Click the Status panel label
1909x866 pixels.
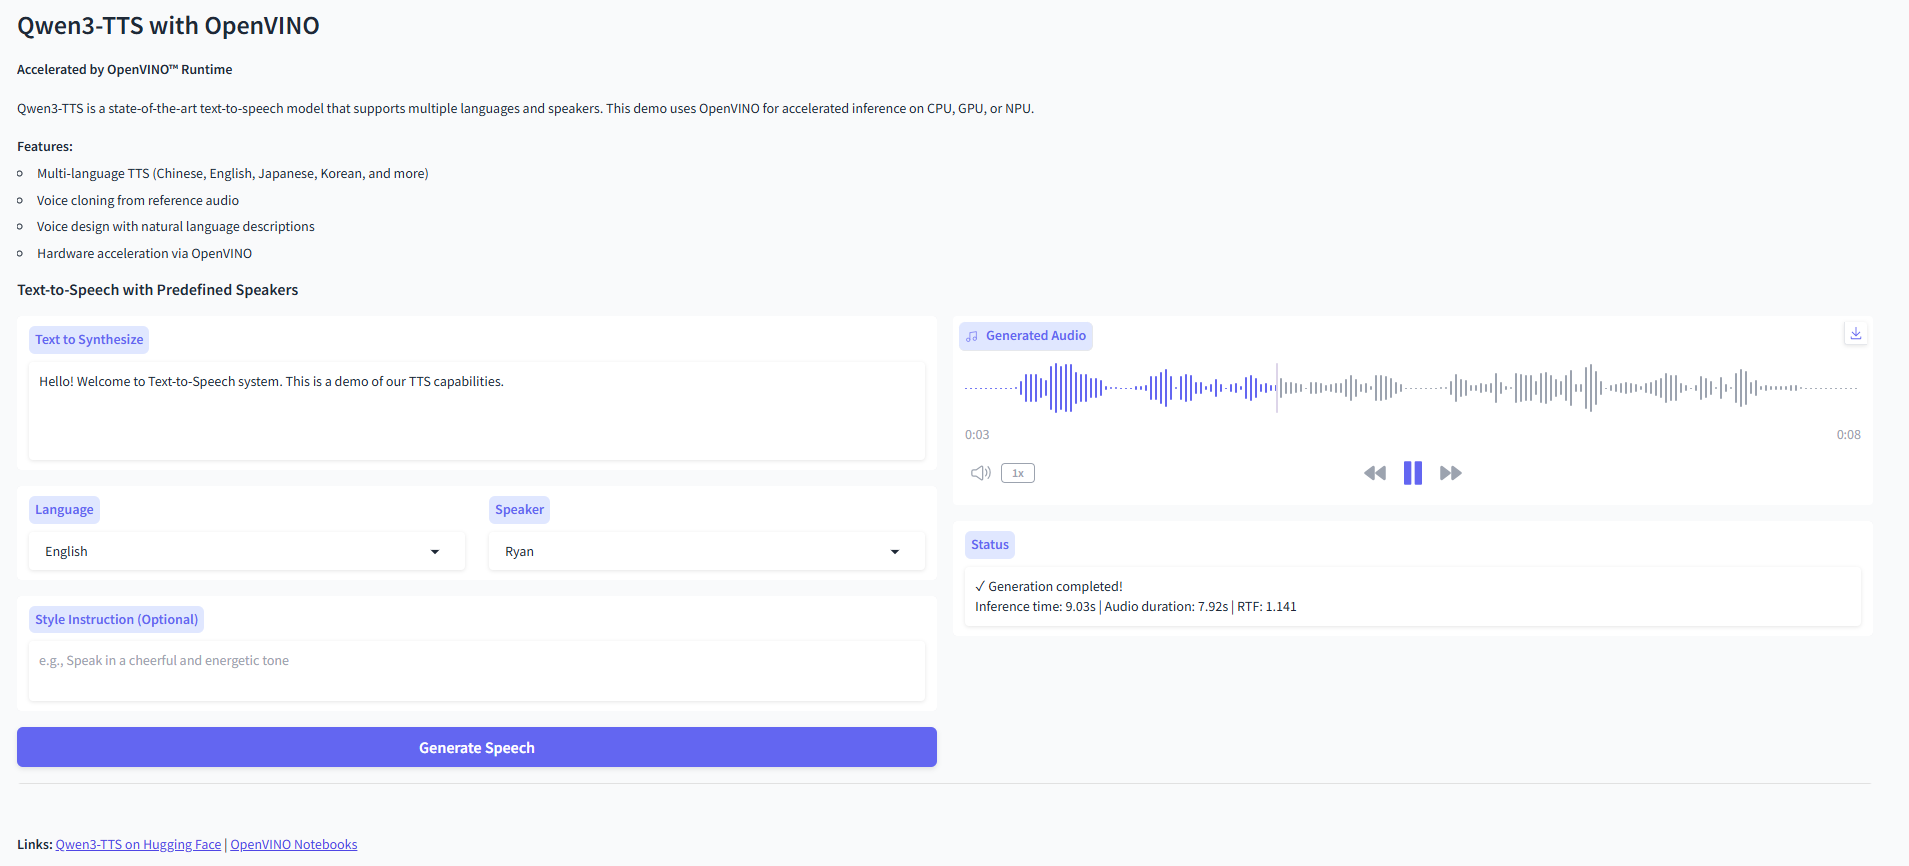(x=990, y=545)
